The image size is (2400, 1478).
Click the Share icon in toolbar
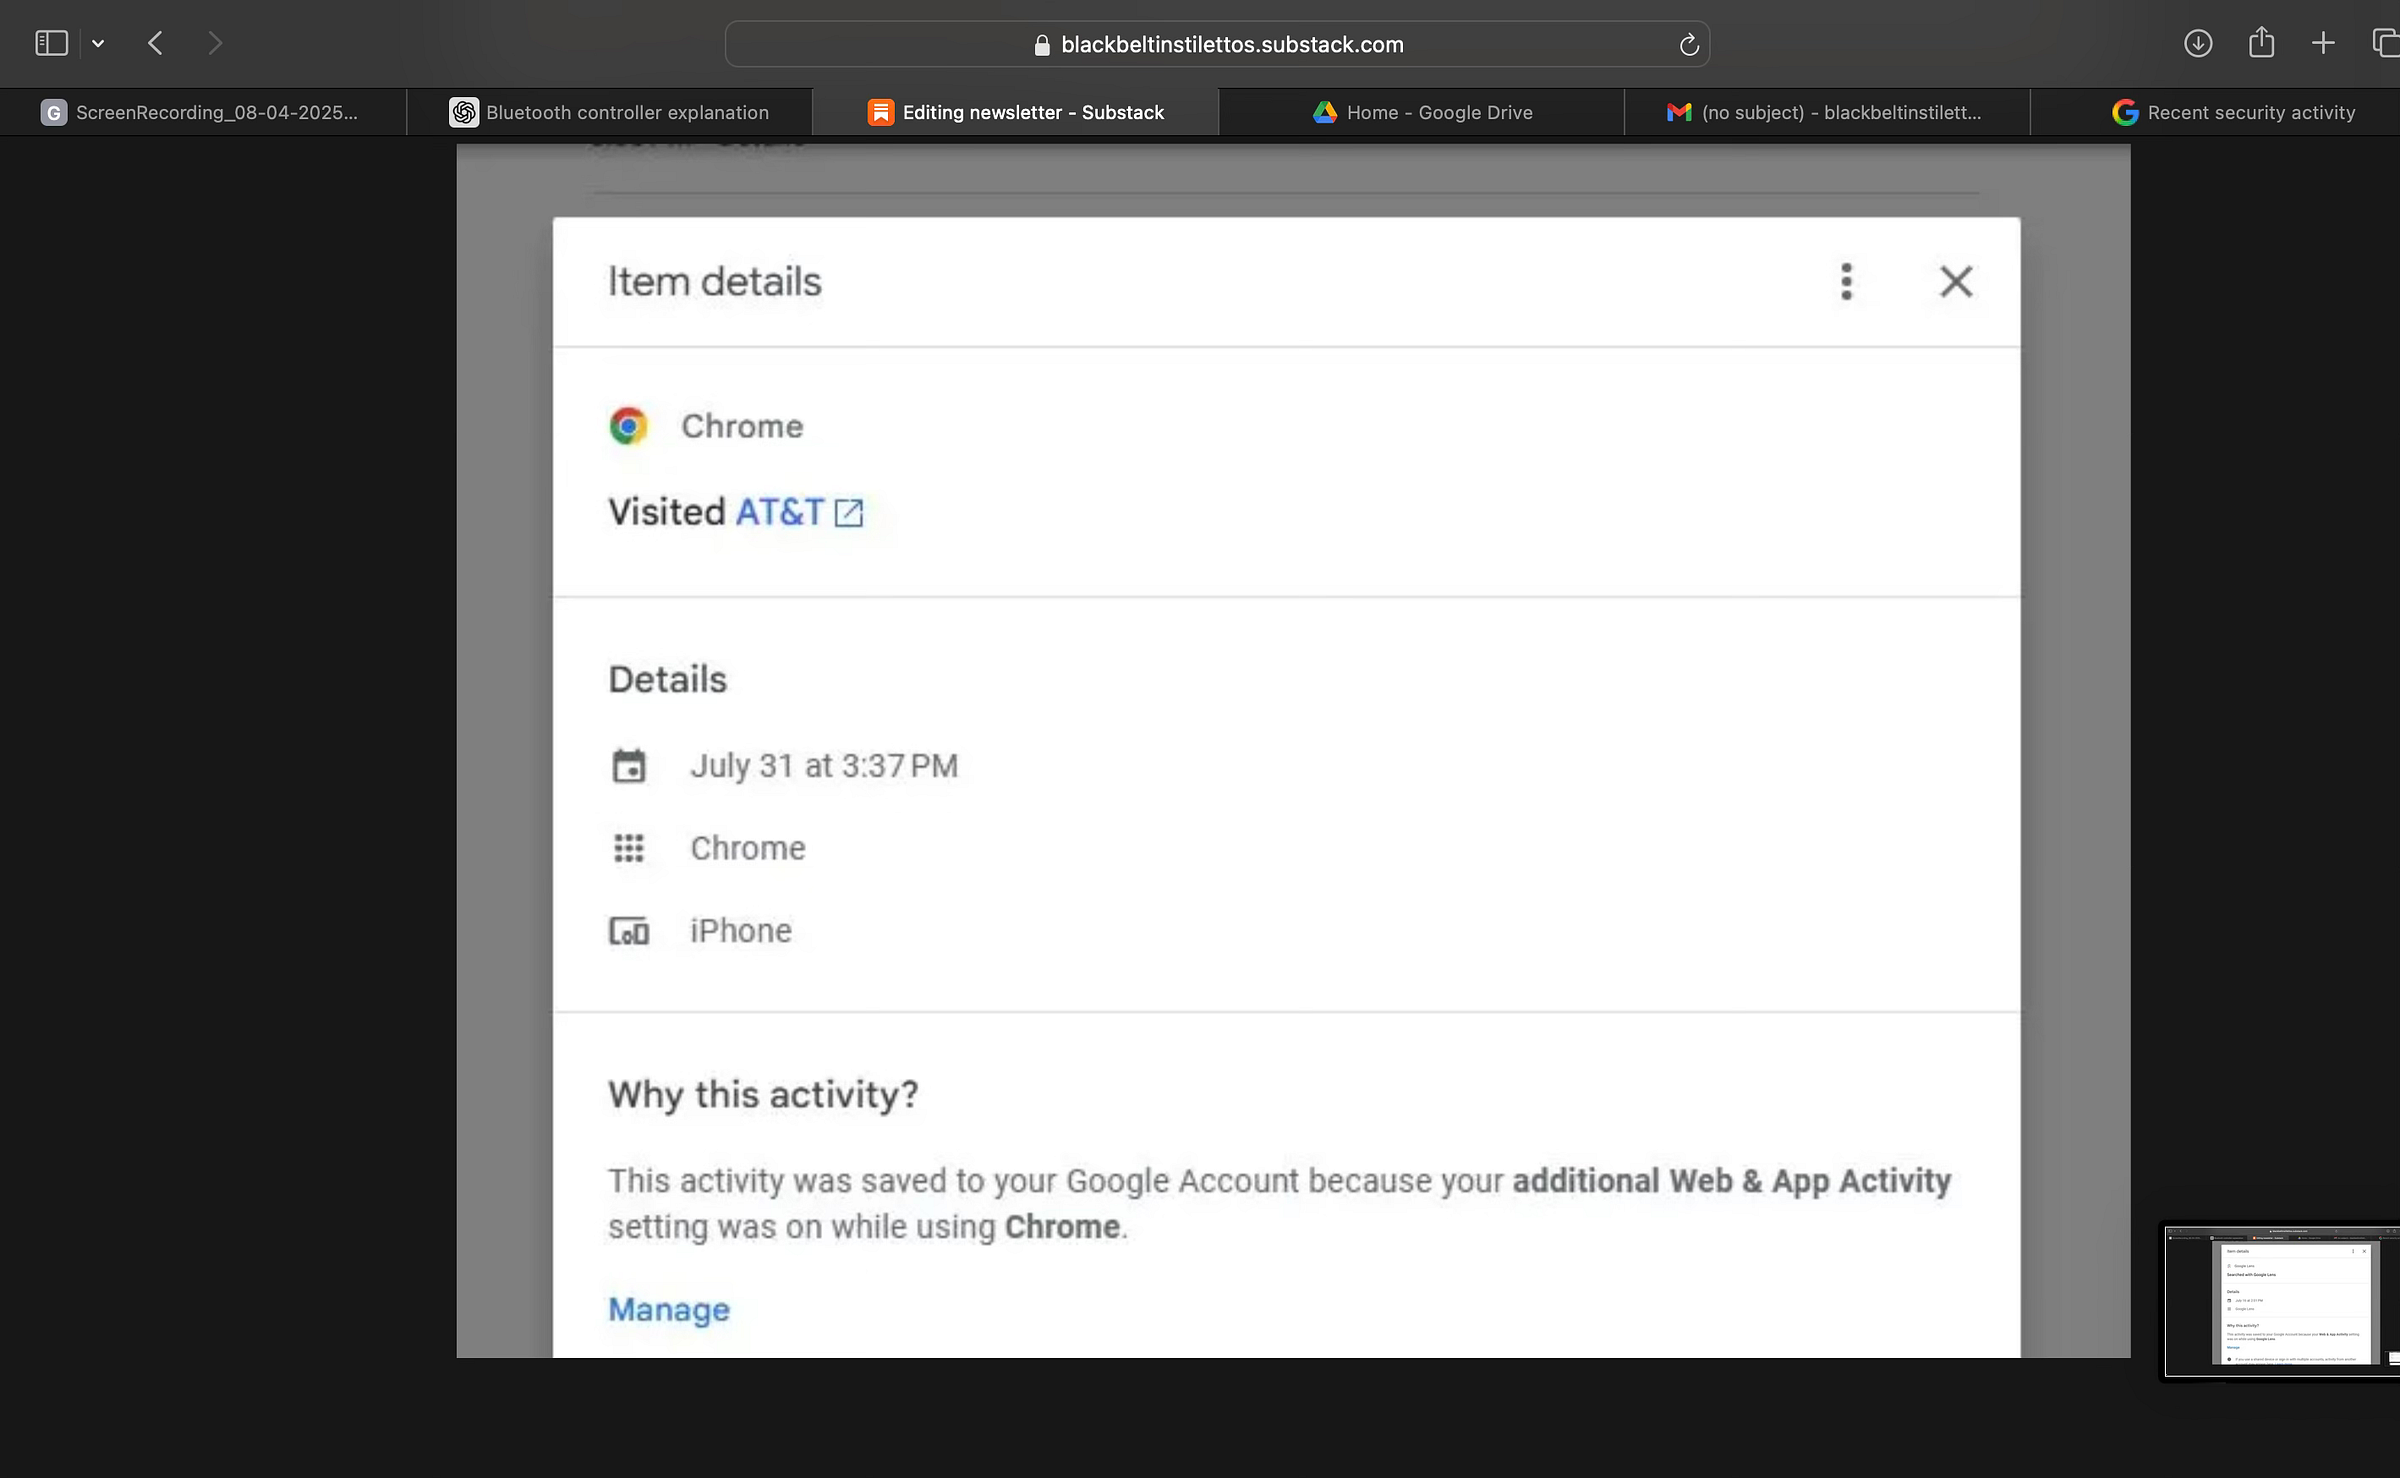click(2261, 43)
